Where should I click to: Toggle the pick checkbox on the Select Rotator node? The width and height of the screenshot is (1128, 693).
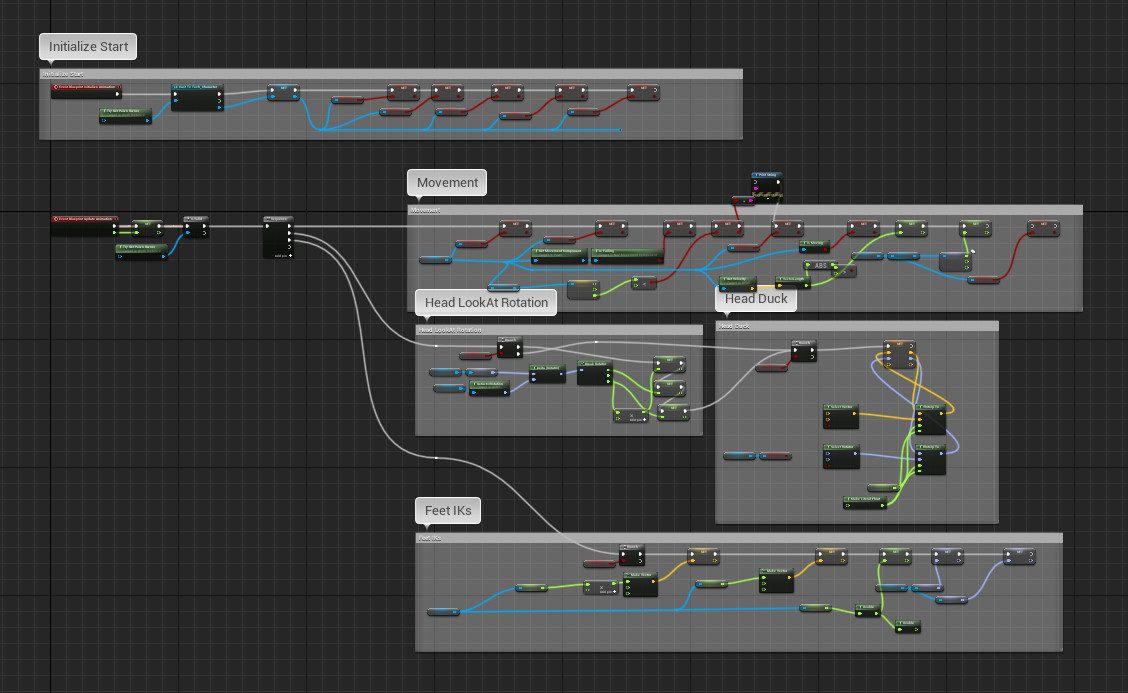point(829,465)
